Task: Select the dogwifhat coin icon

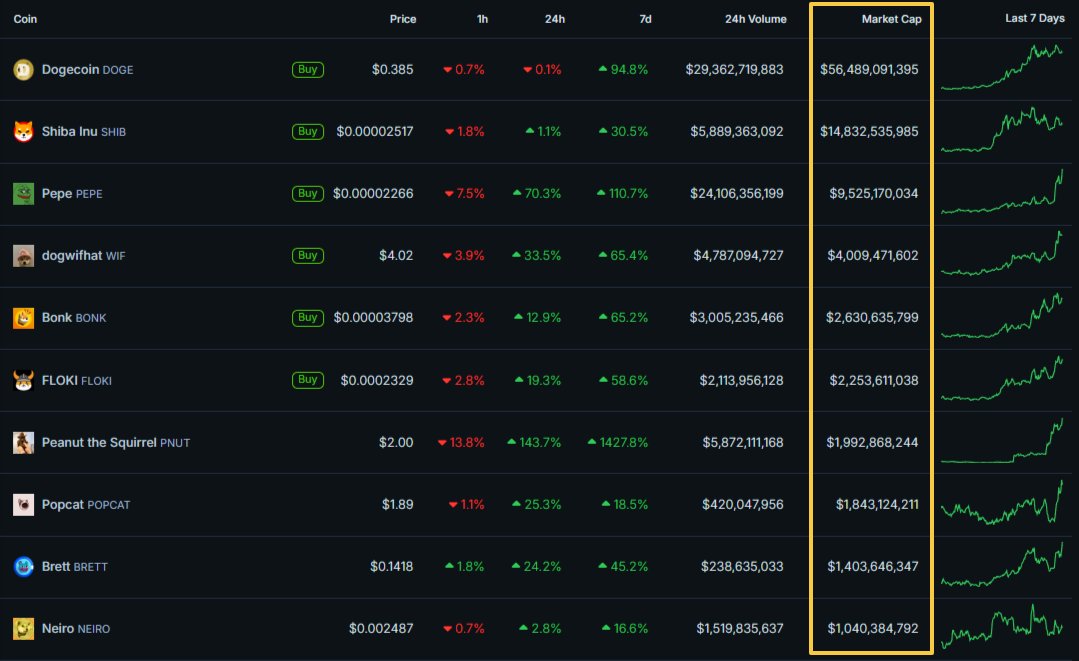Action: coord(23,256)
